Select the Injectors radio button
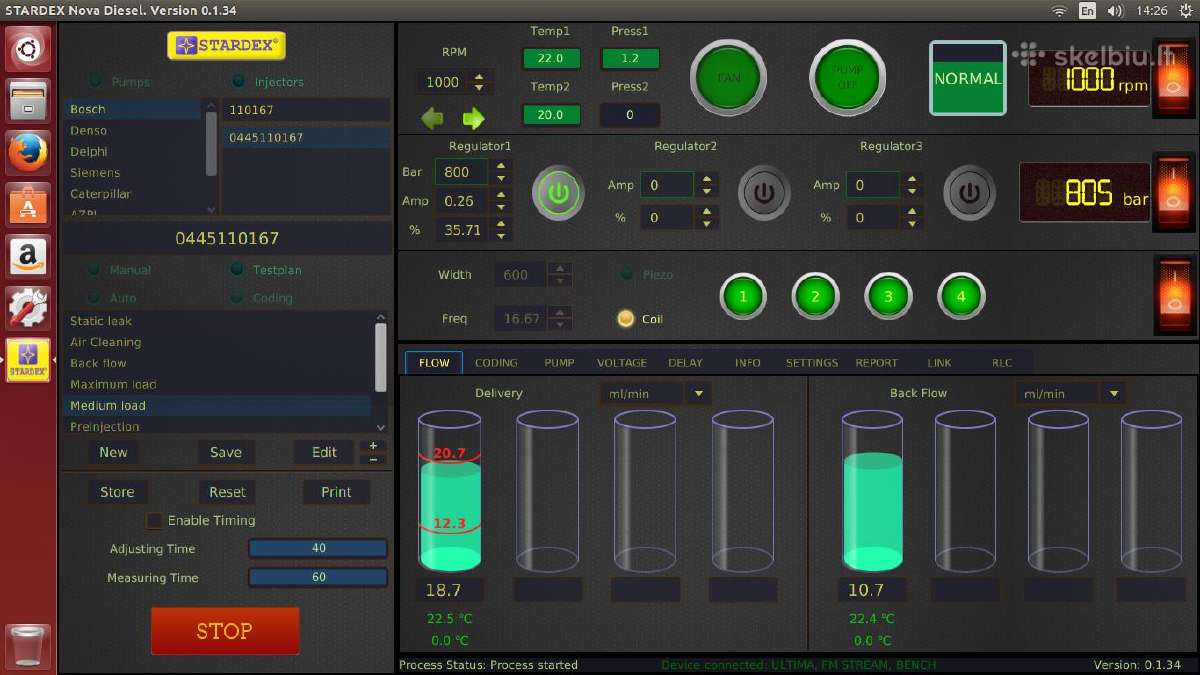The height and width of the screenshot is (675, 1200). [239, 81]
